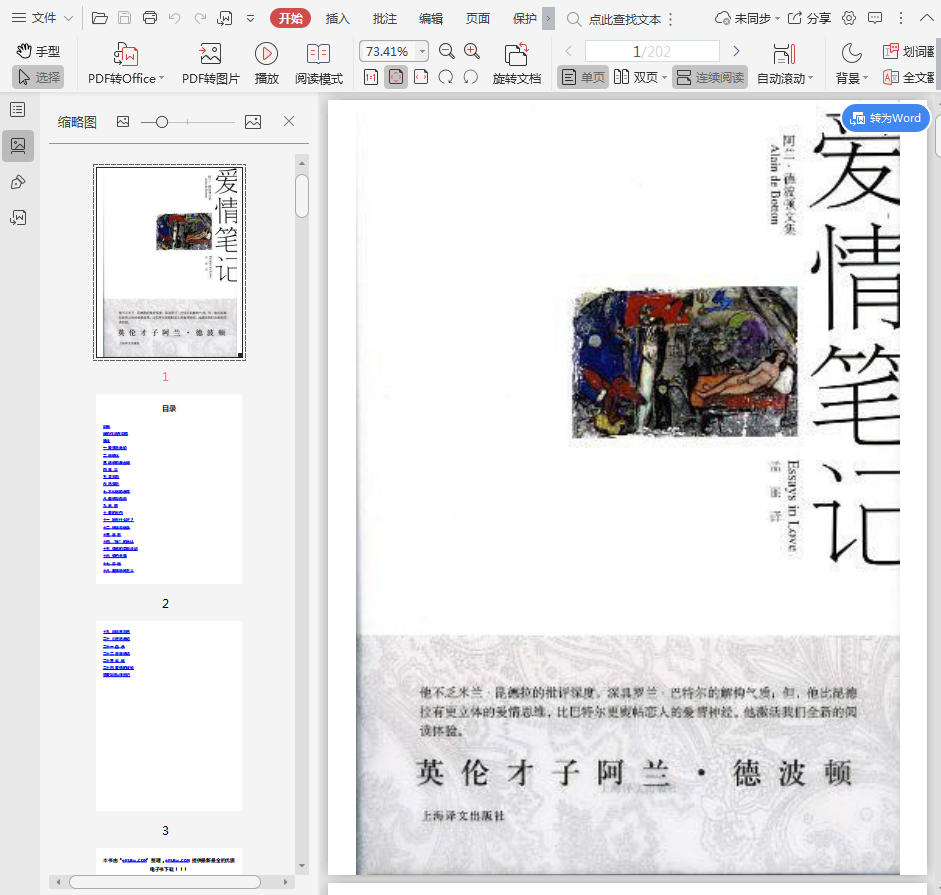Click the 转为Word button
Viewport: 941px width, 895px height.
point(886,118)
